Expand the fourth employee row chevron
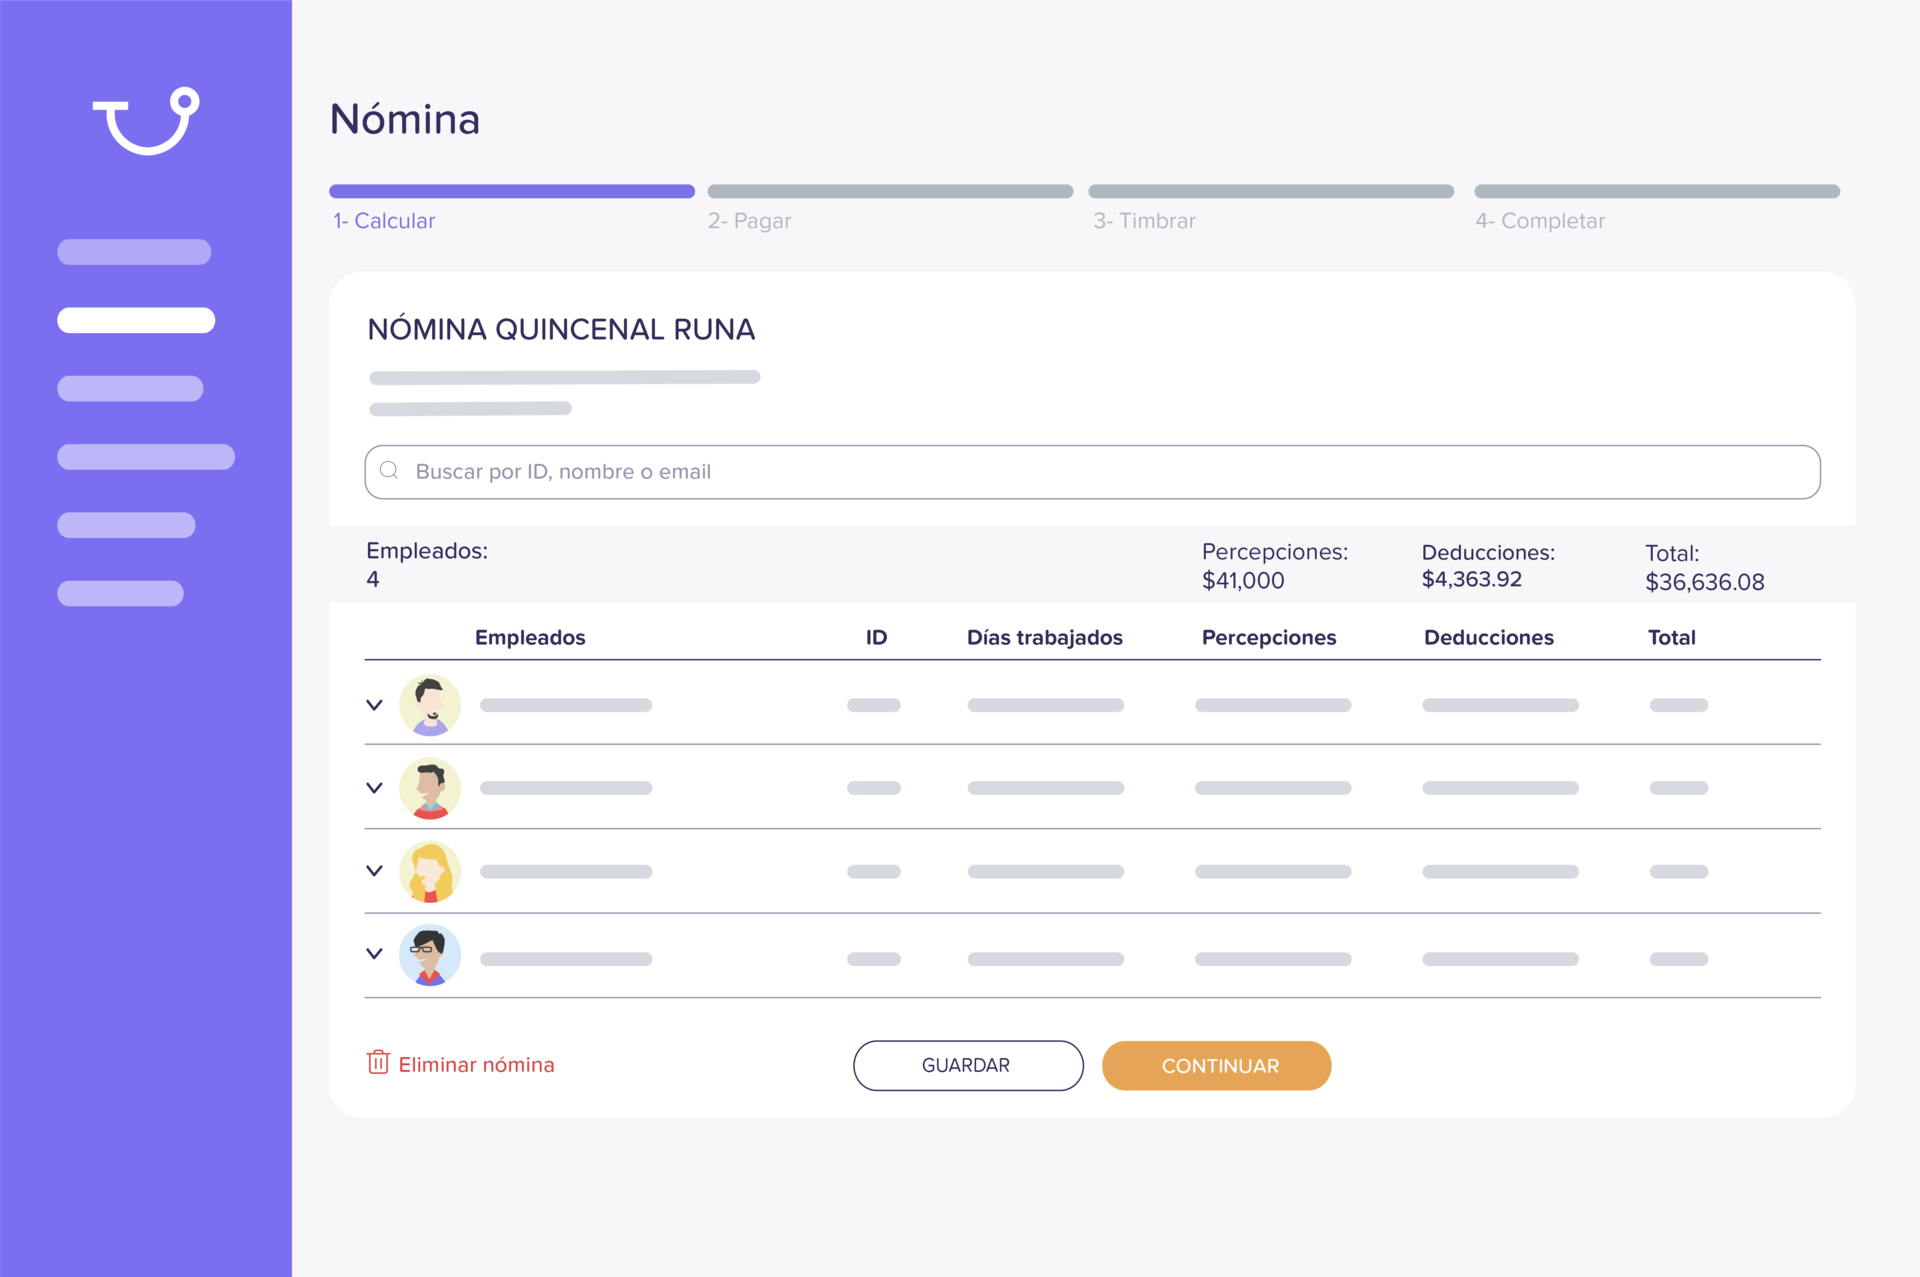 [375, 954]
